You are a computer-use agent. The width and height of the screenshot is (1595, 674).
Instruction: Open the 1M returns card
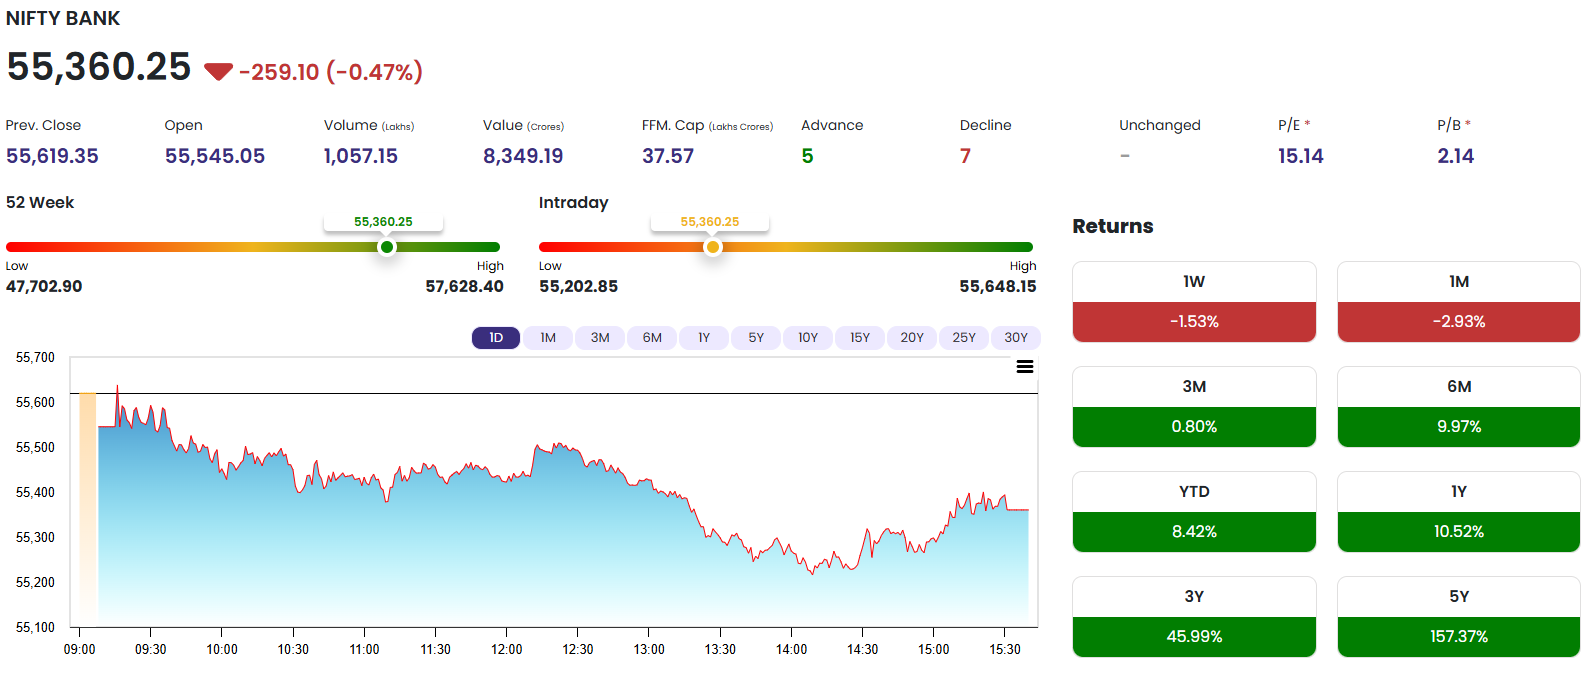(1459, 302)
